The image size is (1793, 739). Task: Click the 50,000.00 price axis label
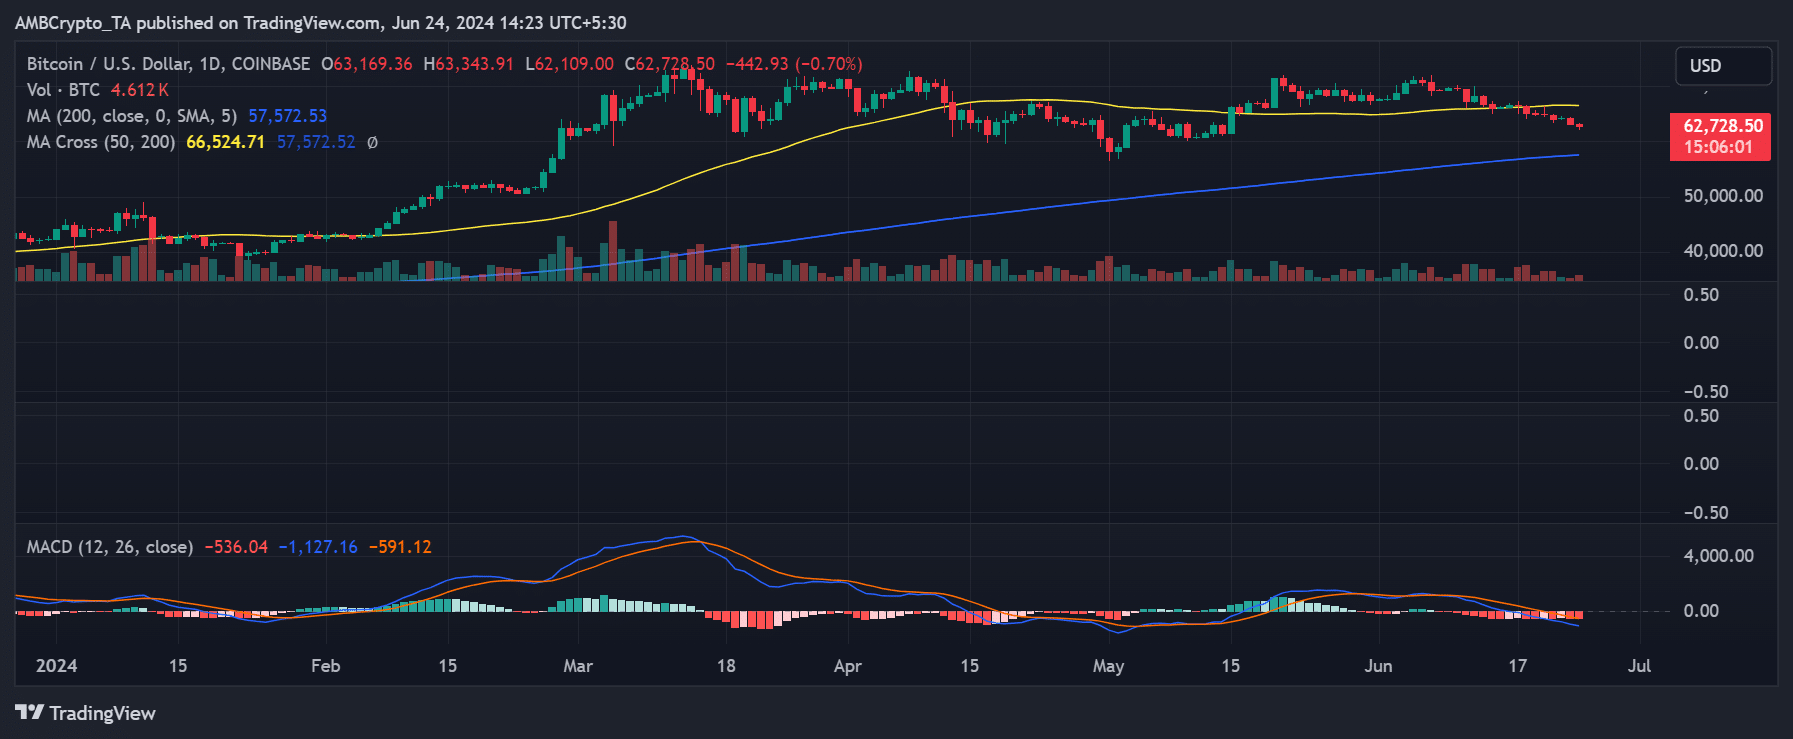click(x=1723, y=196)
